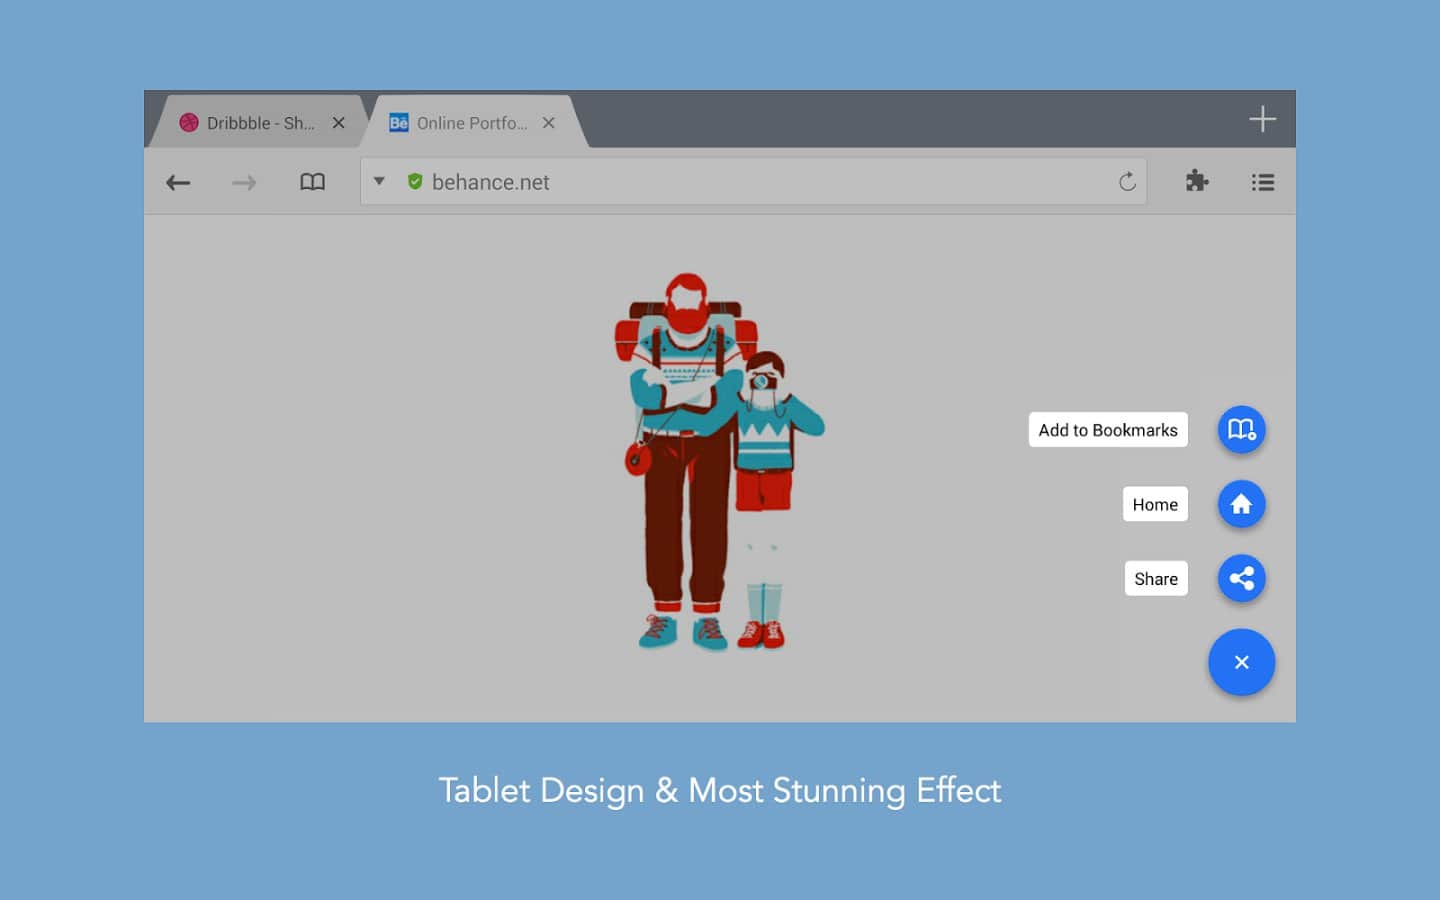Collapse the floating action menu with X

(x=1241, y=662)
